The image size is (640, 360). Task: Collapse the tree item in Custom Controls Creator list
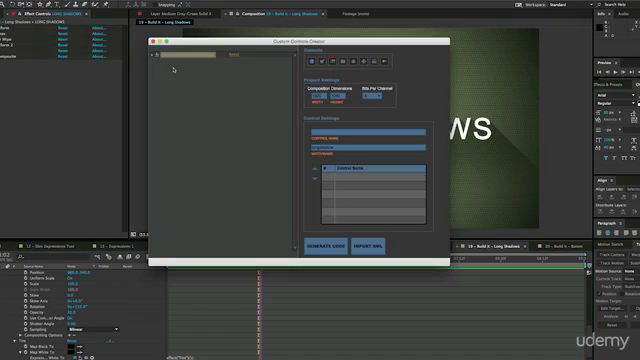(152, 55)
